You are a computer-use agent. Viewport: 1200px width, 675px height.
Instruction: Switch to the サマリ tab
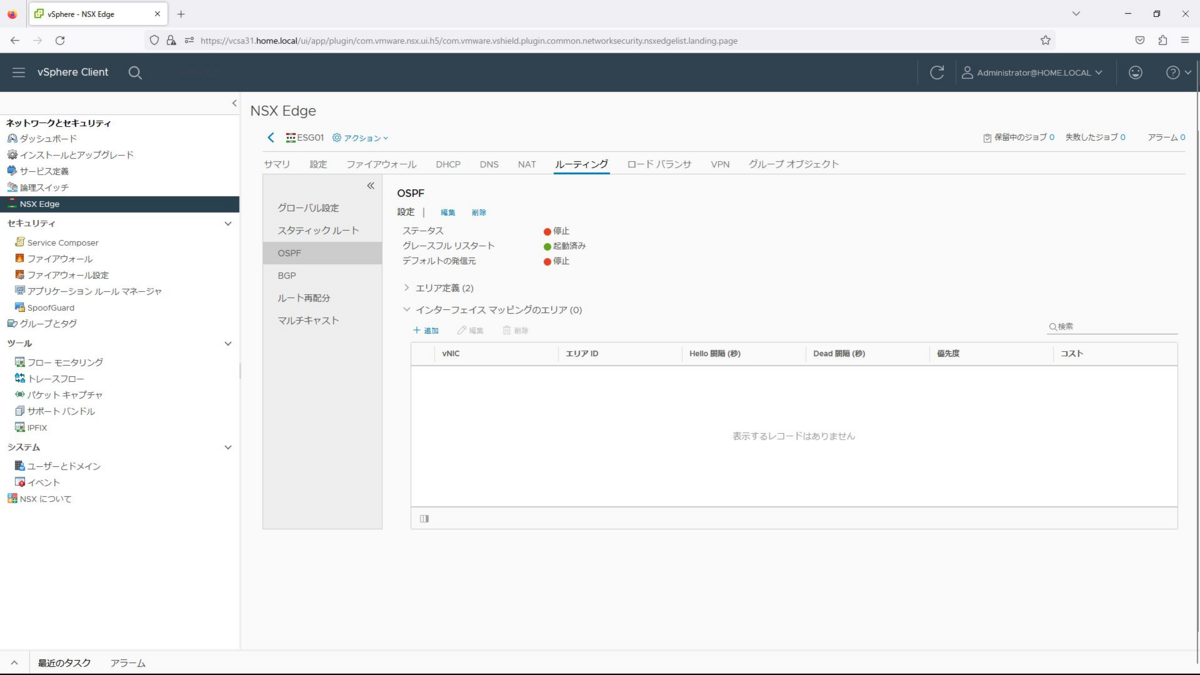tap(277, 164)
